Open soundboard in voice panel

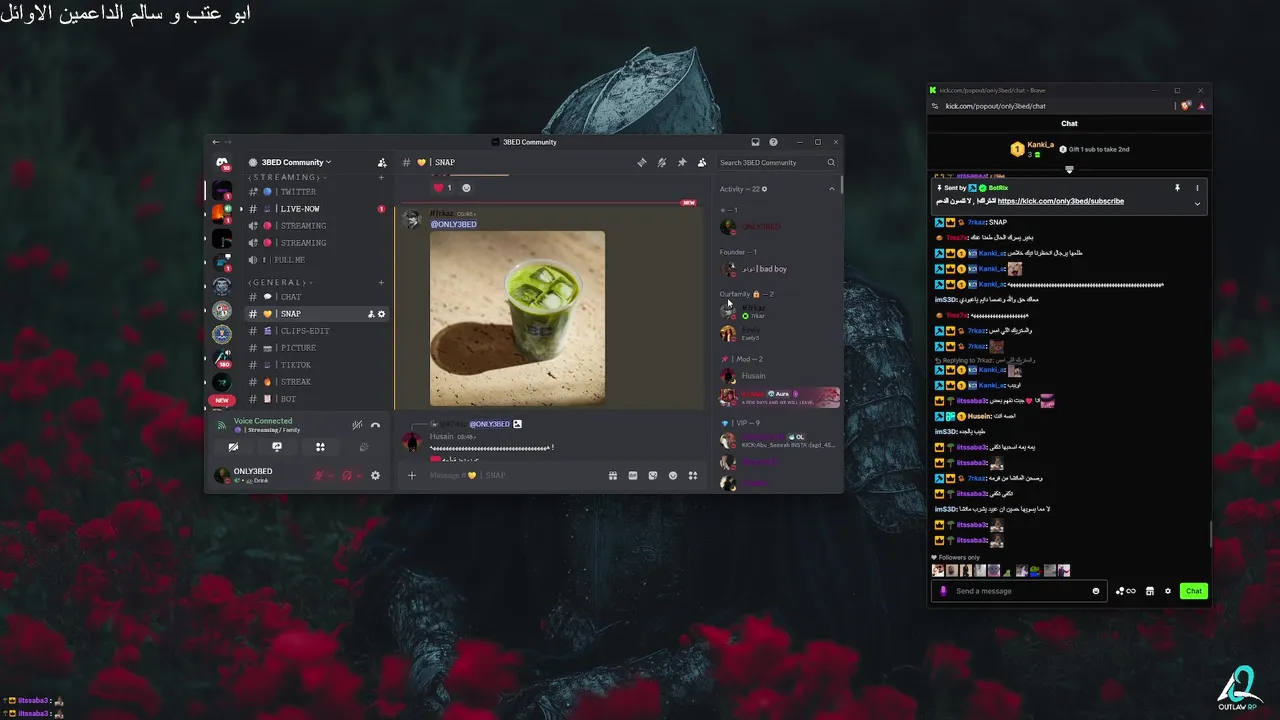pyautogui.click(x=364, y=447)
